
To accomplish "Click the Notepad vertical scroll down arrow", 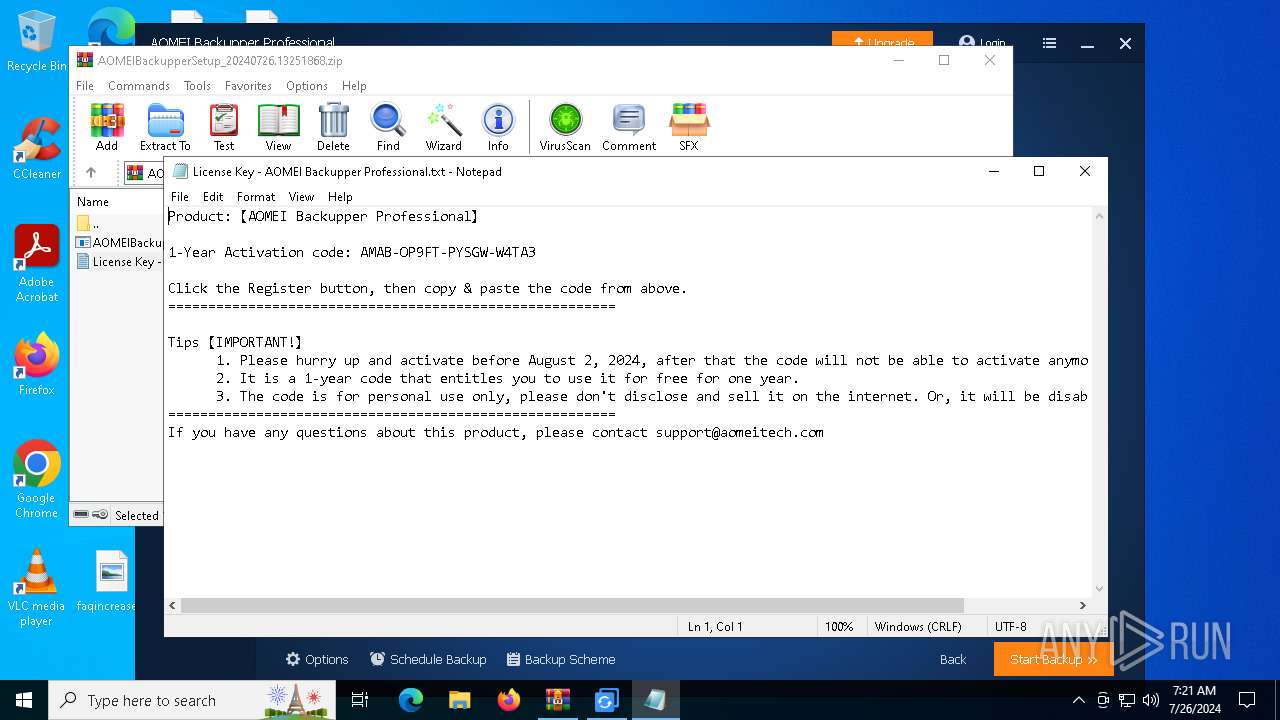I will [x=1100, y=589].
